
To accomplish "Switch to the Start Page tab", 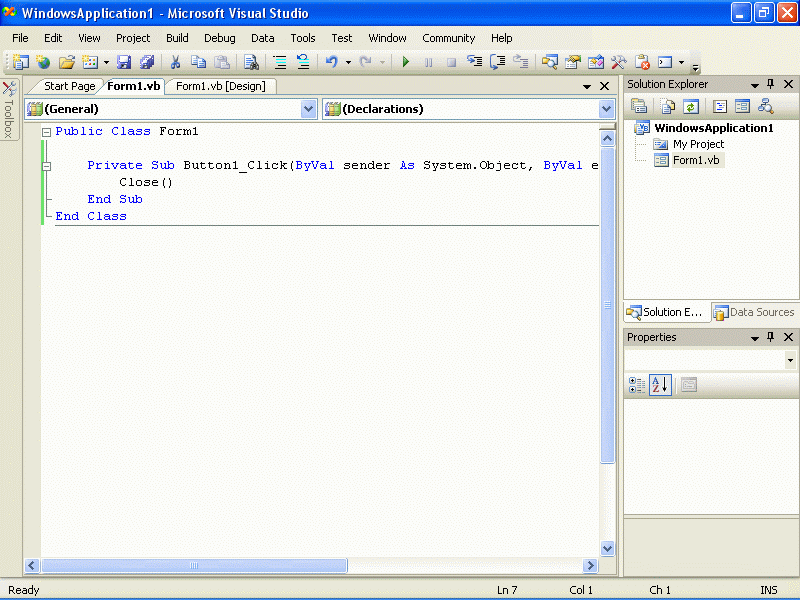I will click(69, 86).
